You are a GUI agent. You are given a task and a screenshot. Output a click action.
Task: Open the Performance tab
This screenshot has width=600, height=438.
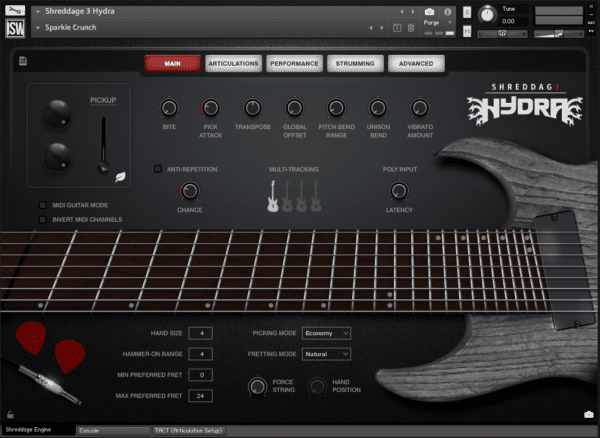[294, 64]
